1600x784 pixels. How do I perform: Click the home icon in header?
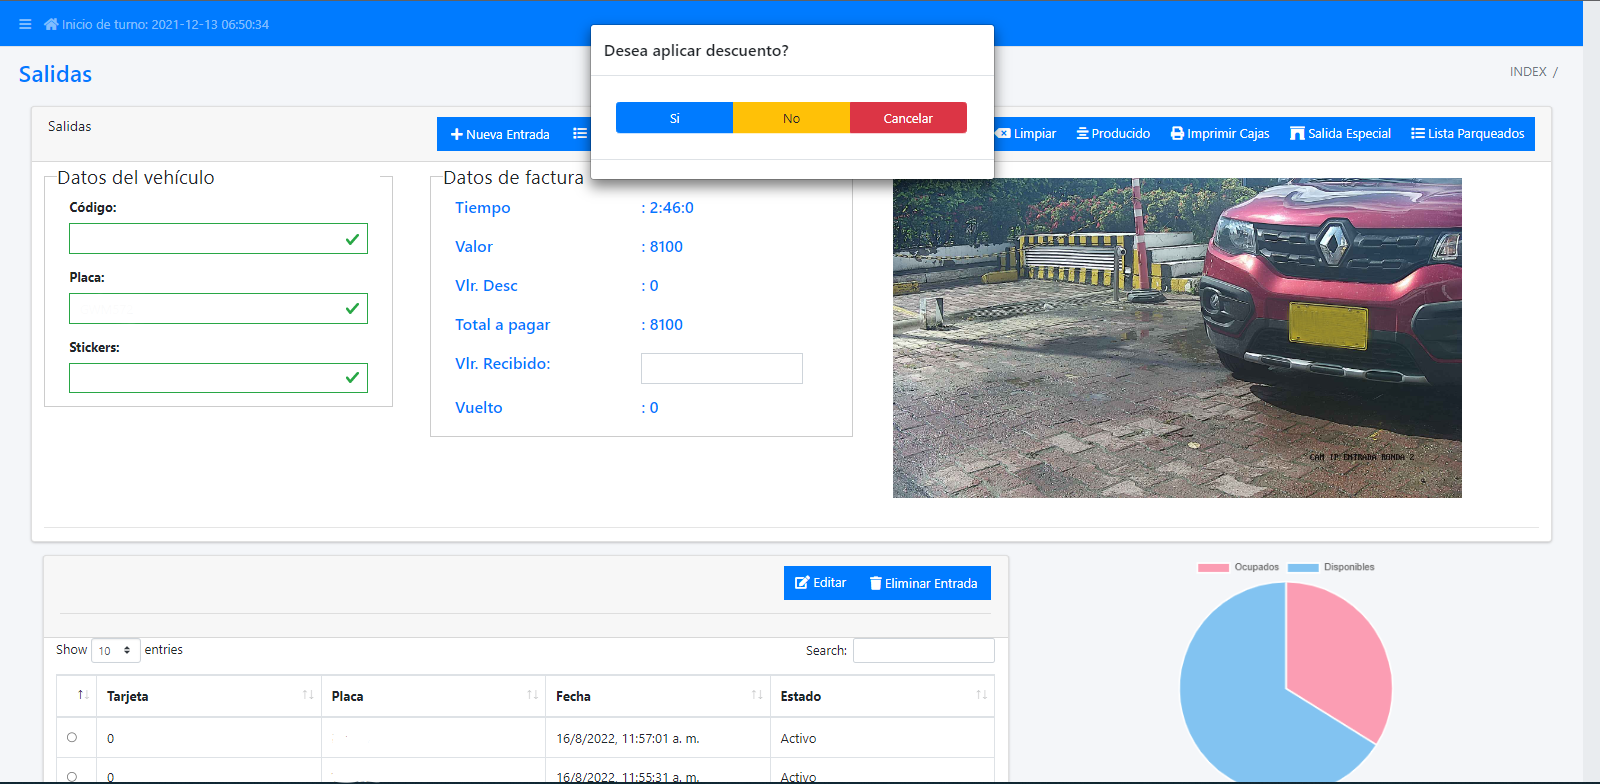(51, 24)
